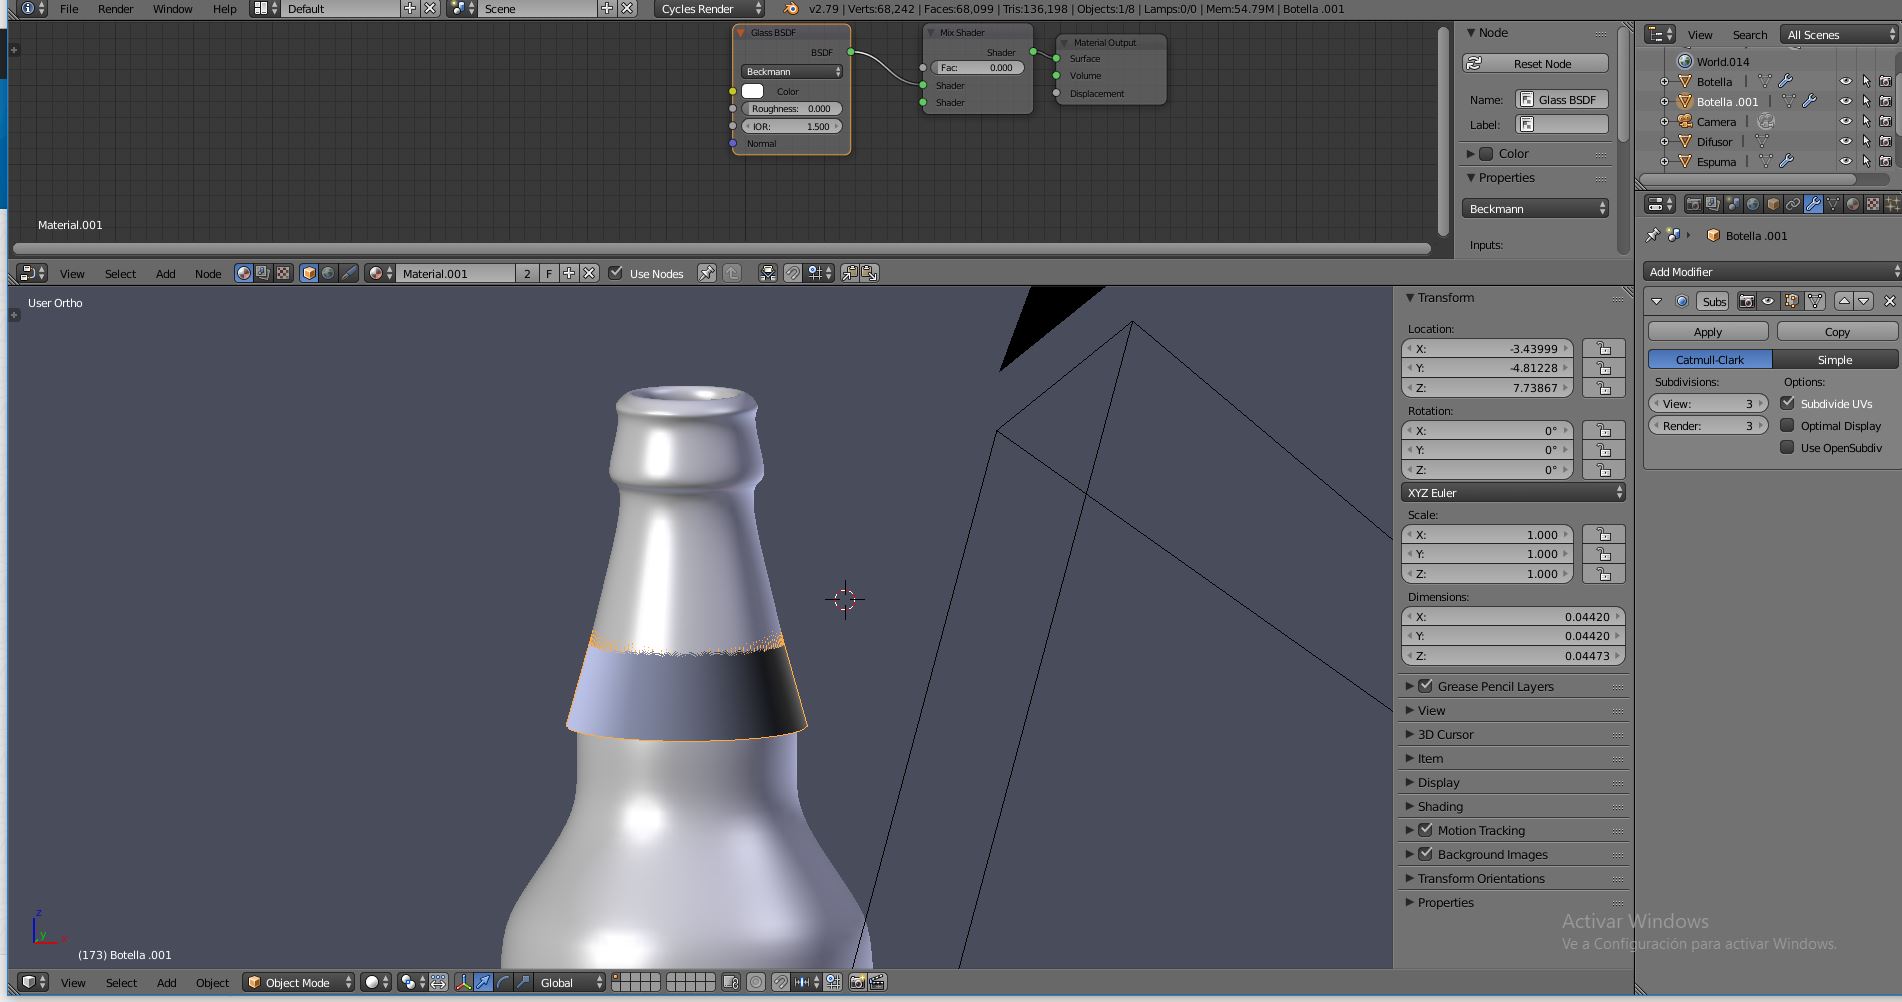Enable Optimal Display option
Screen dimensions: 1902x1002
click(1787, 425)
